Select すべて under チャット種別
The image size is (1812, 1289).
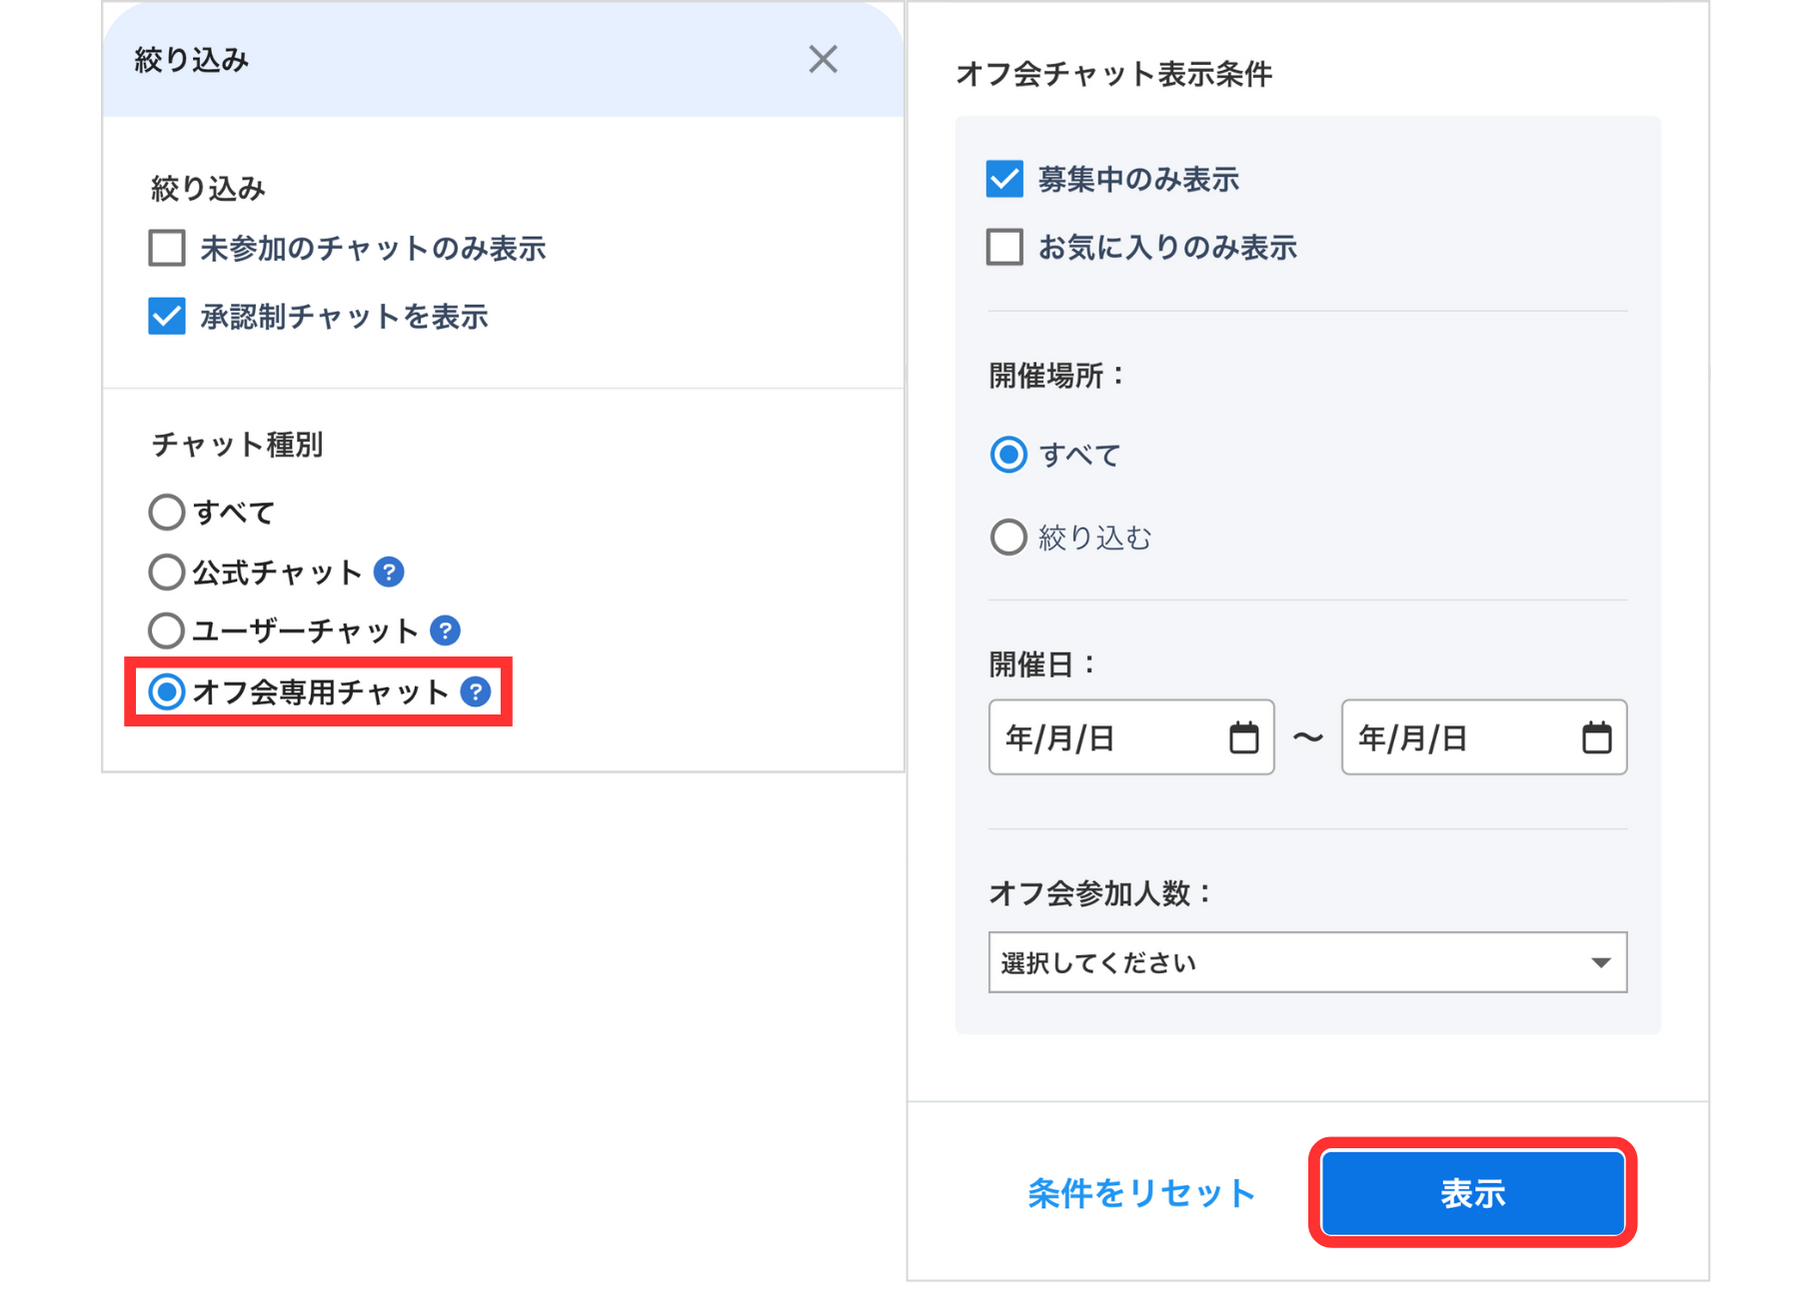pyautogui.click(x=167, y=512)
